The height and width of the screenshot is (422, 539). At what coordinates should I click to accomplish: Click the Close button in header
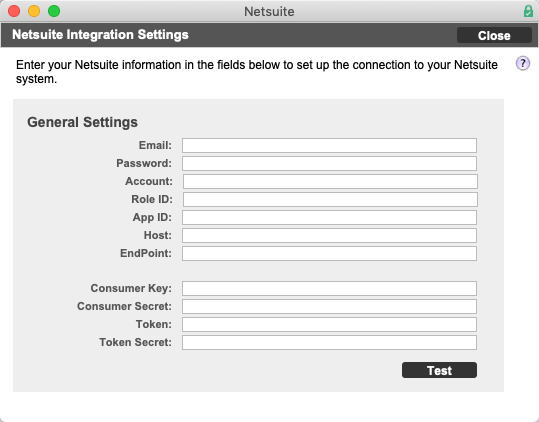point(494,35)
